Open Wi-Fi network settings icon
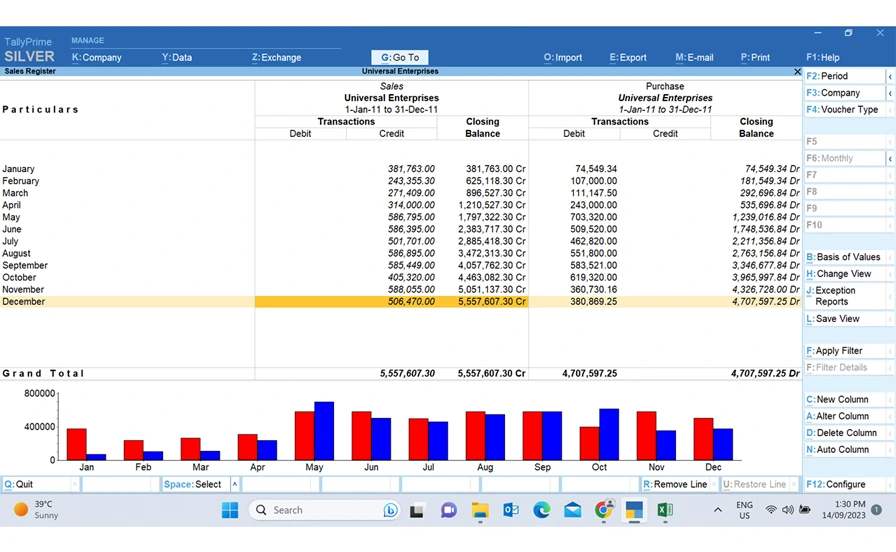This screenshot has height=552, width=896. pyautogui.click(x=771, y=510)
